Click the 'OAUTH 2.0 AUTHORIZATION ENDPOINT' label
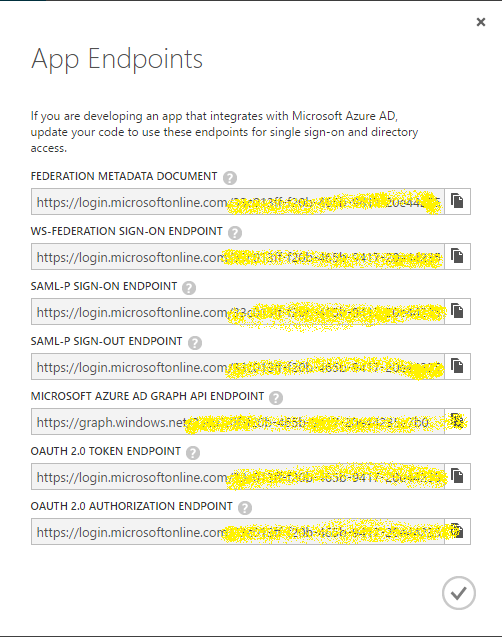502x637 pixels. (132, 506)
